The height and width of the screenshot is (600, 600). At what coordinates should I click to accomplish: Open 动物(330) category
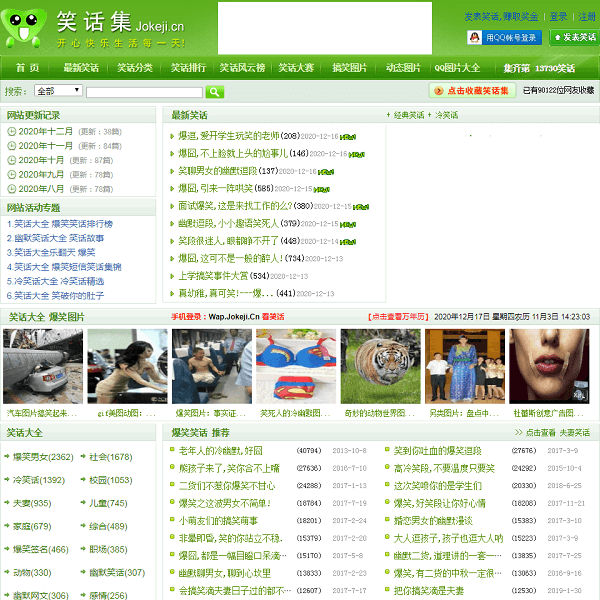(32, 572)
